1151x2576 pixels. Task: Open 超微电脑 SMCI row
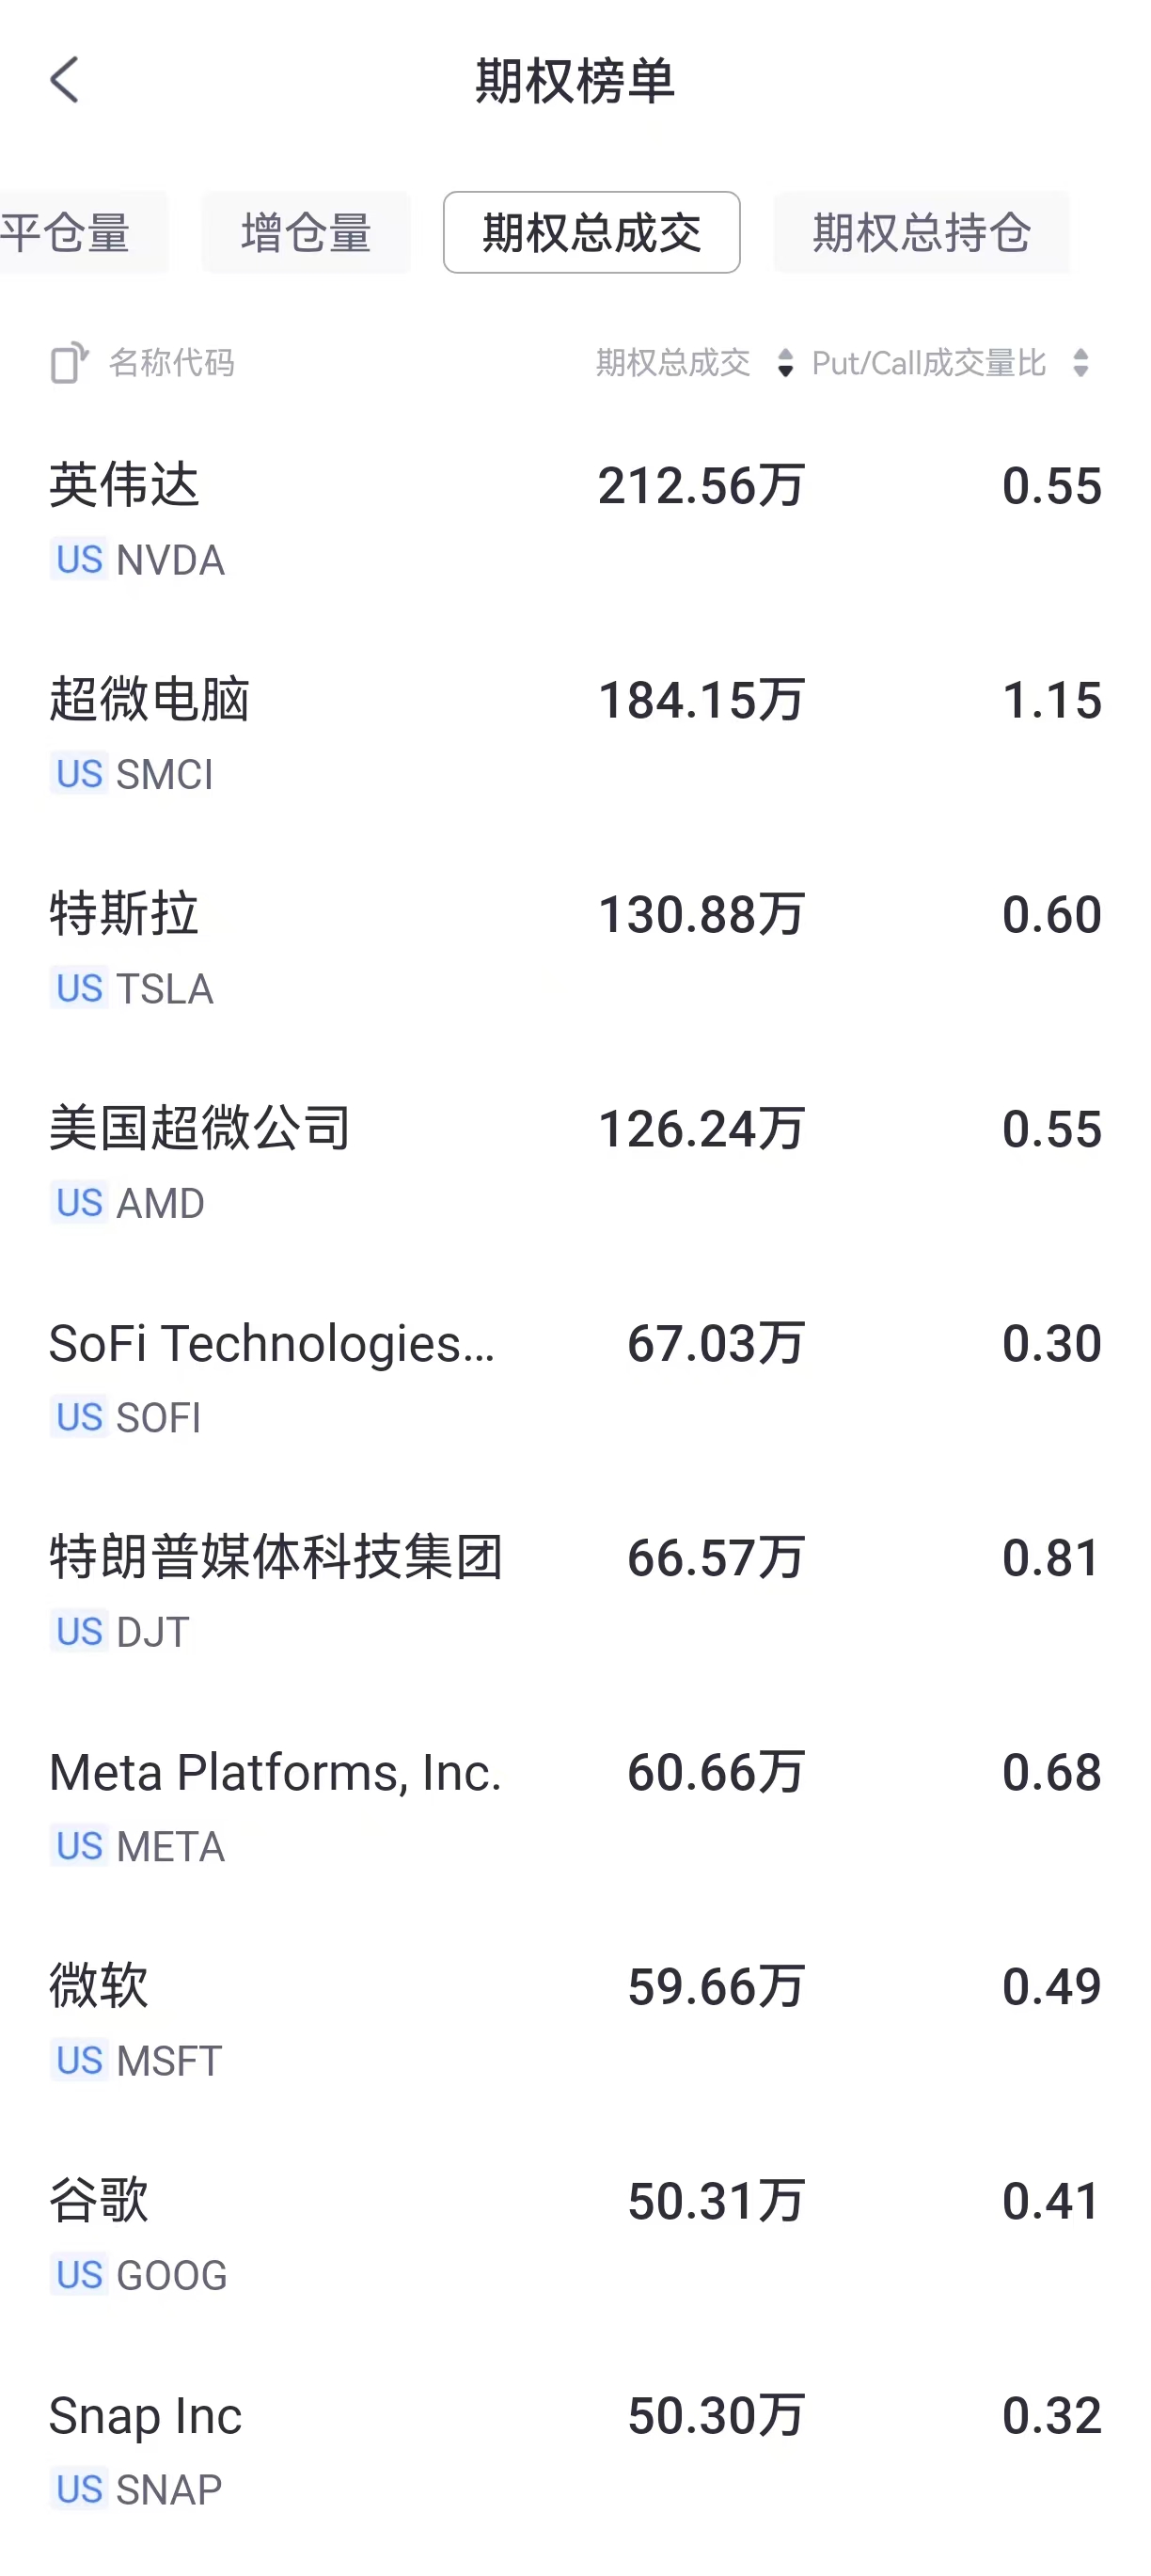[575, 735]
